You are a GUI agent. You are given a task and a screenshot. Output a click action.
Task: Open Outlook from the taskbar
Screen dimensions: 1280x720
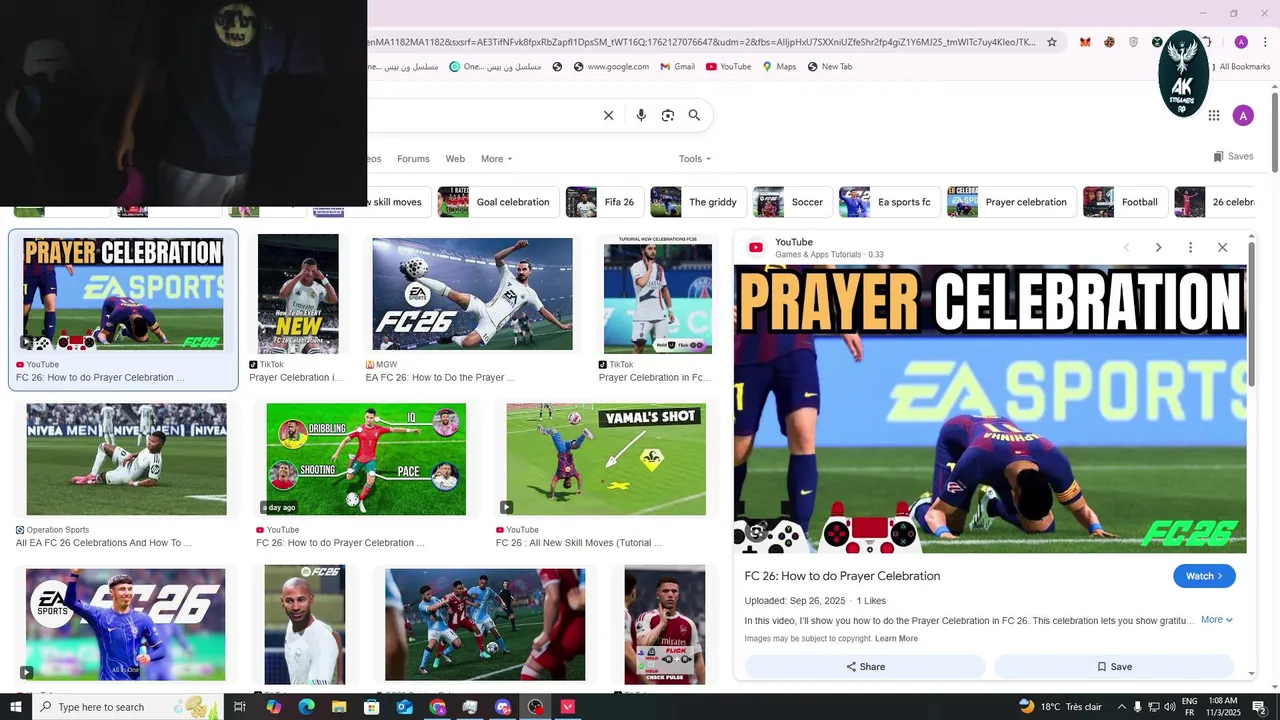tap(404, 707)
